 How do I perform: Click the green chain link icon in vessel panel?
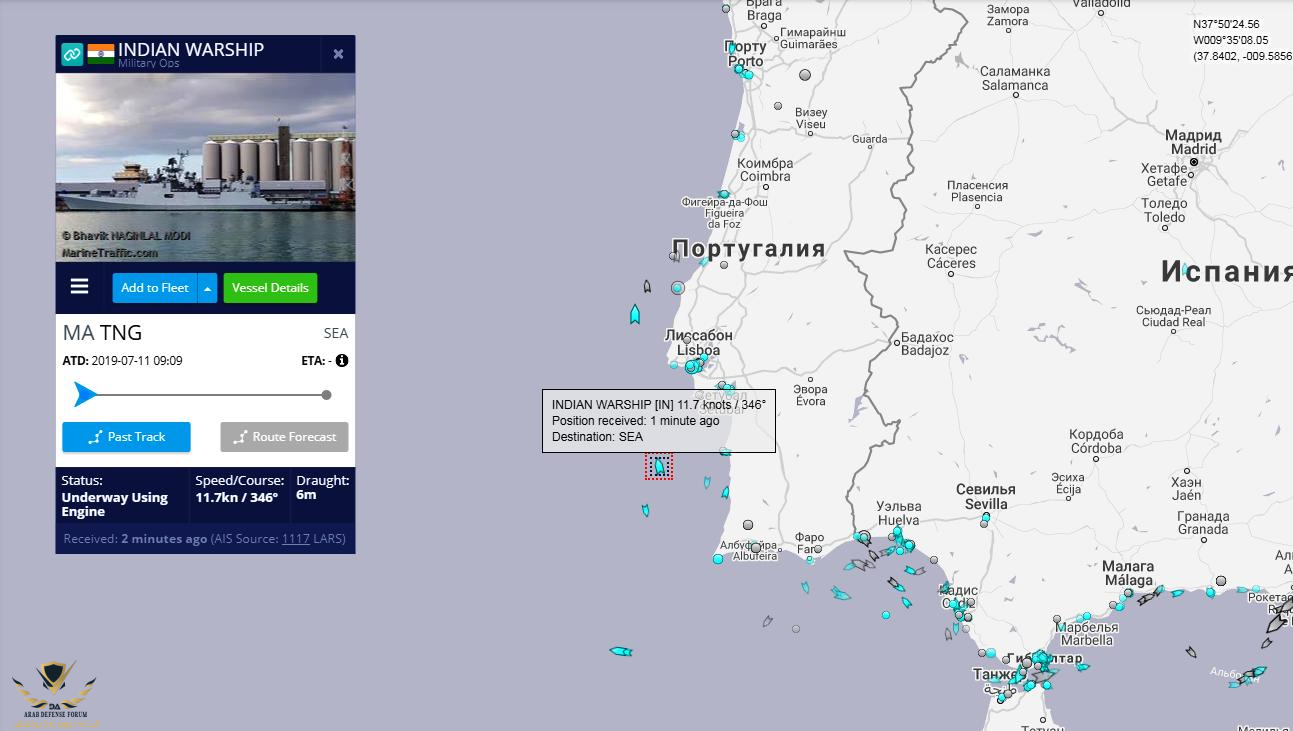click(x=72, y=54)
